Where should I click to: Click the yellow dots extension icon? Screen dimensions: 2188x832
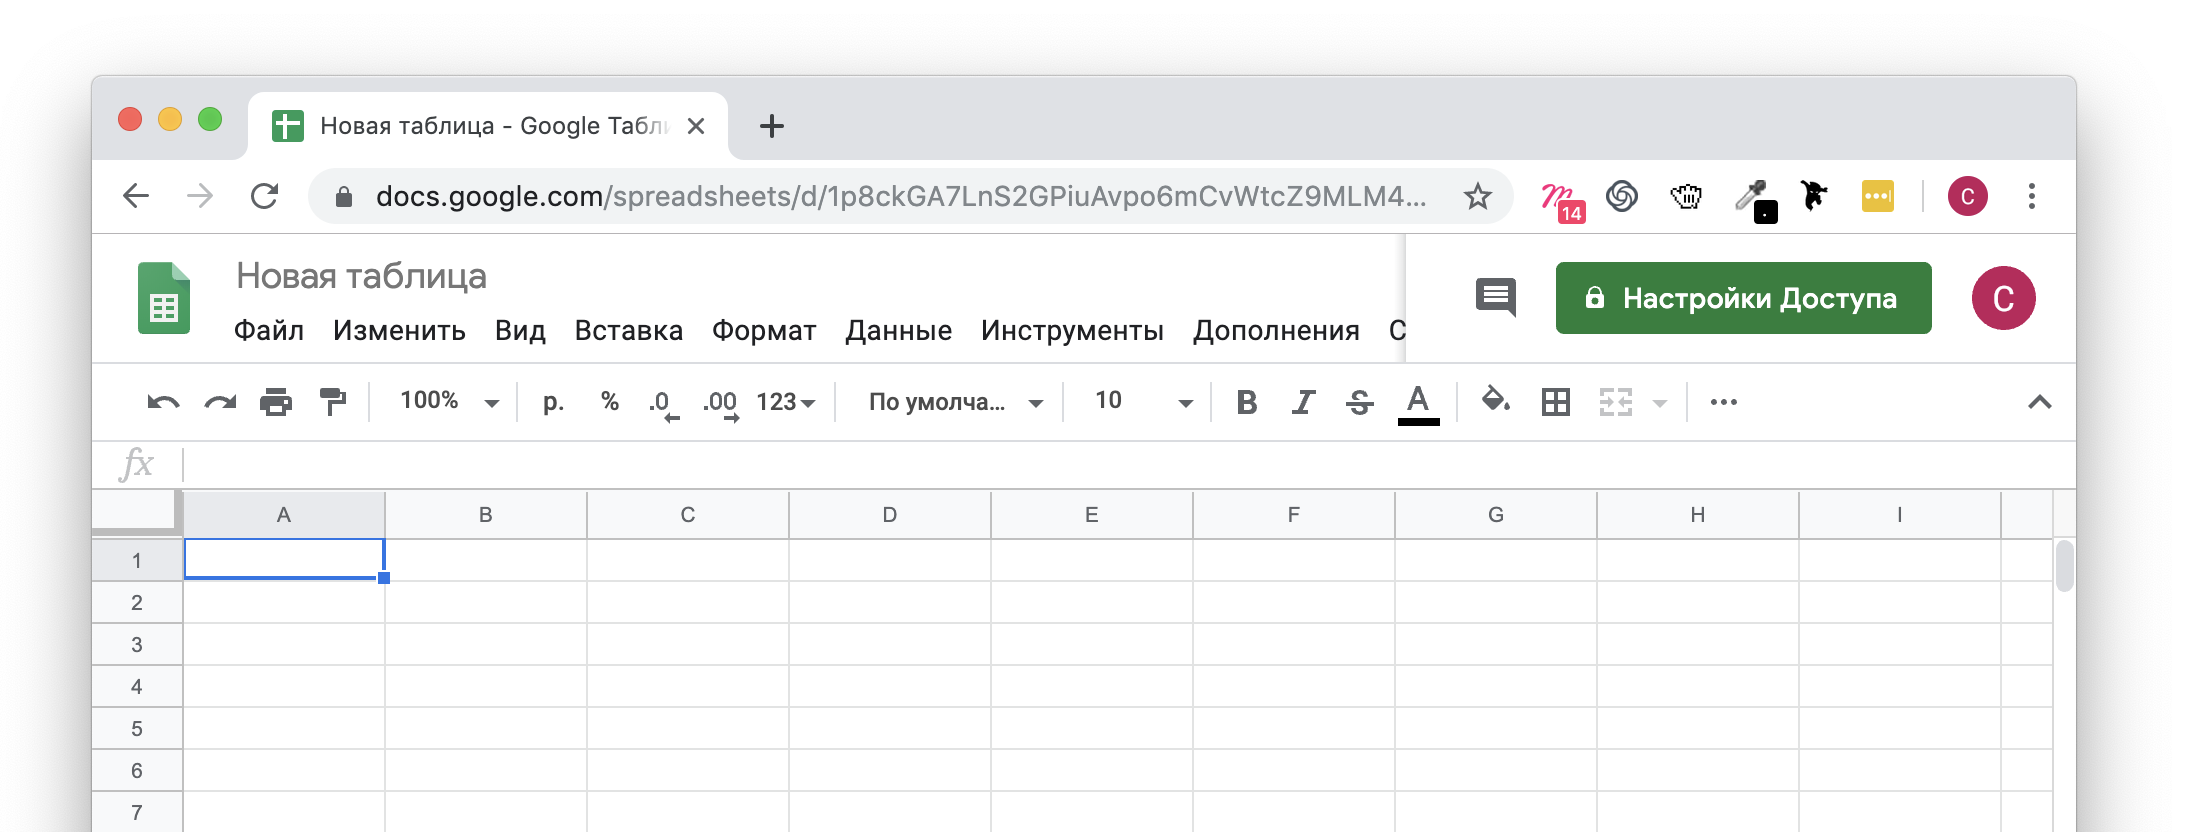pos(1877,196)
